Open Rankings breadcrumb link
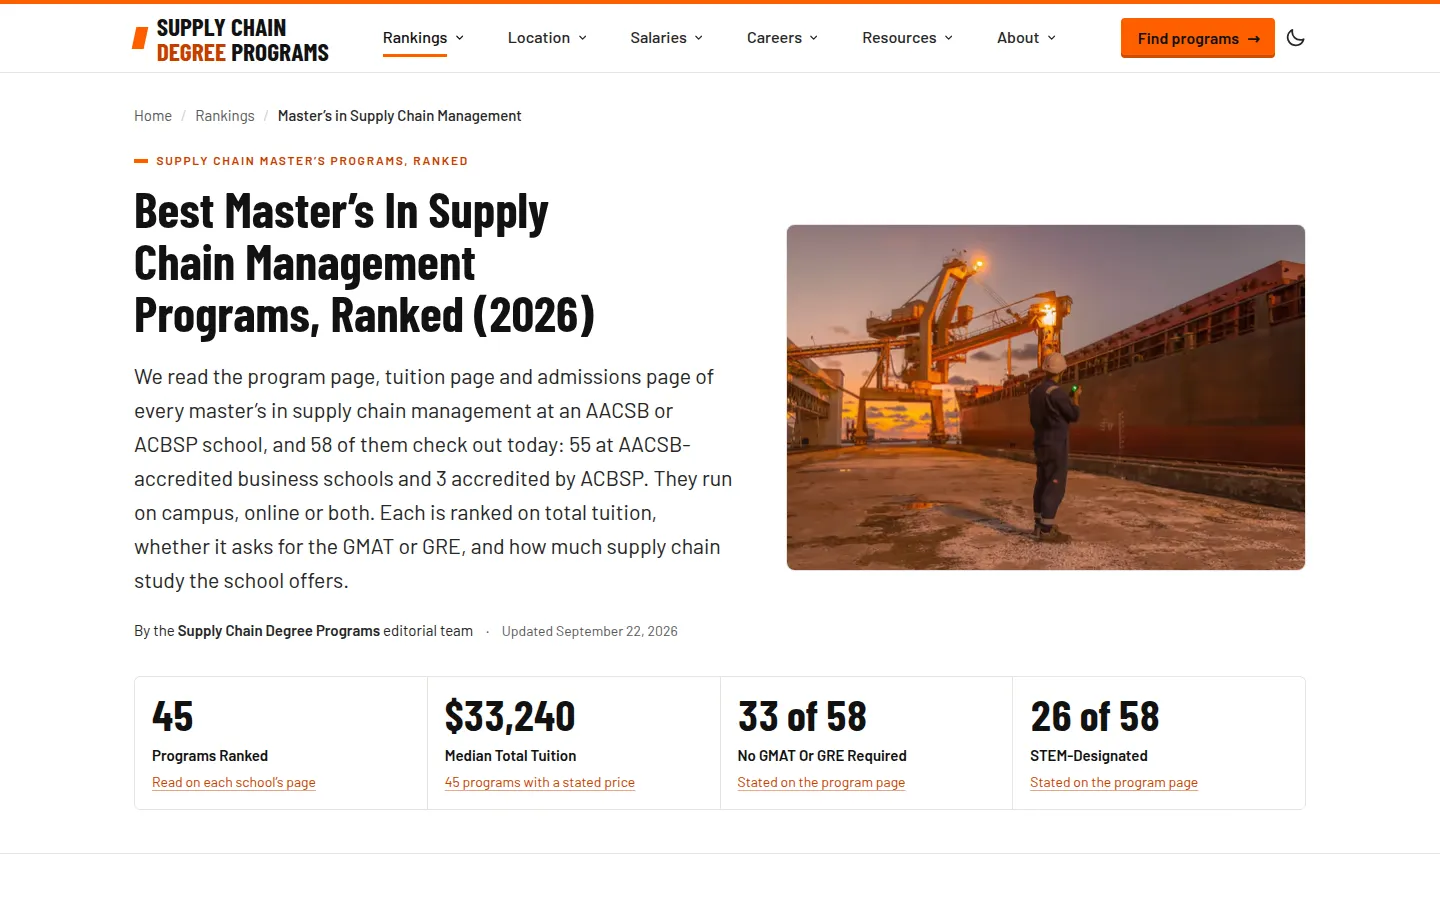1440x900 pixels. click(225, 116)
